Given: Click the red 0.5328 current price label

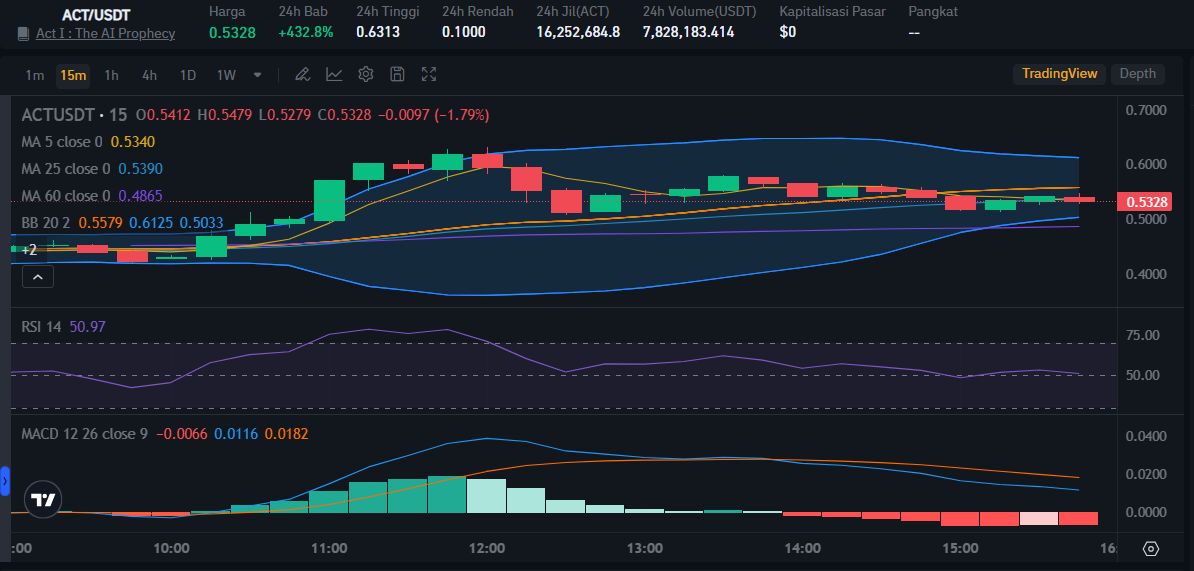Looking at the screenshot, I should (x=1144, y=202).
